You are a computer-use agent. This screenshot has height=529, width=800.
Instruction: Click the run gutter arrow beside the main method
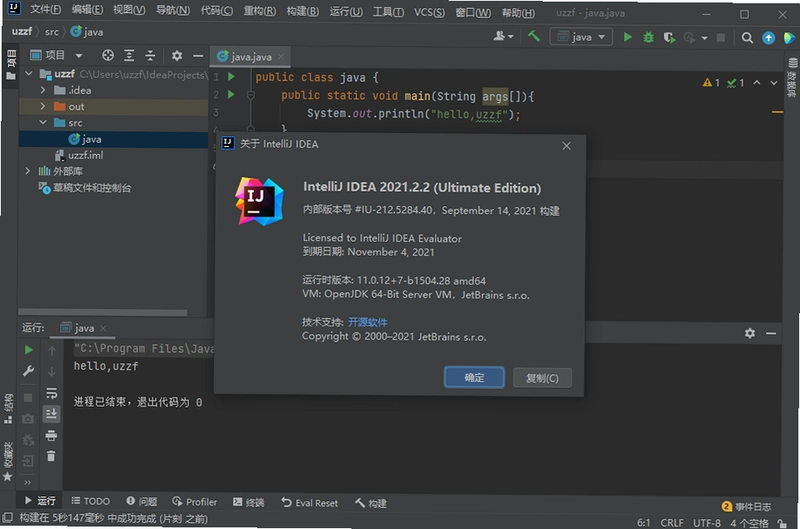tap(231, 94)
